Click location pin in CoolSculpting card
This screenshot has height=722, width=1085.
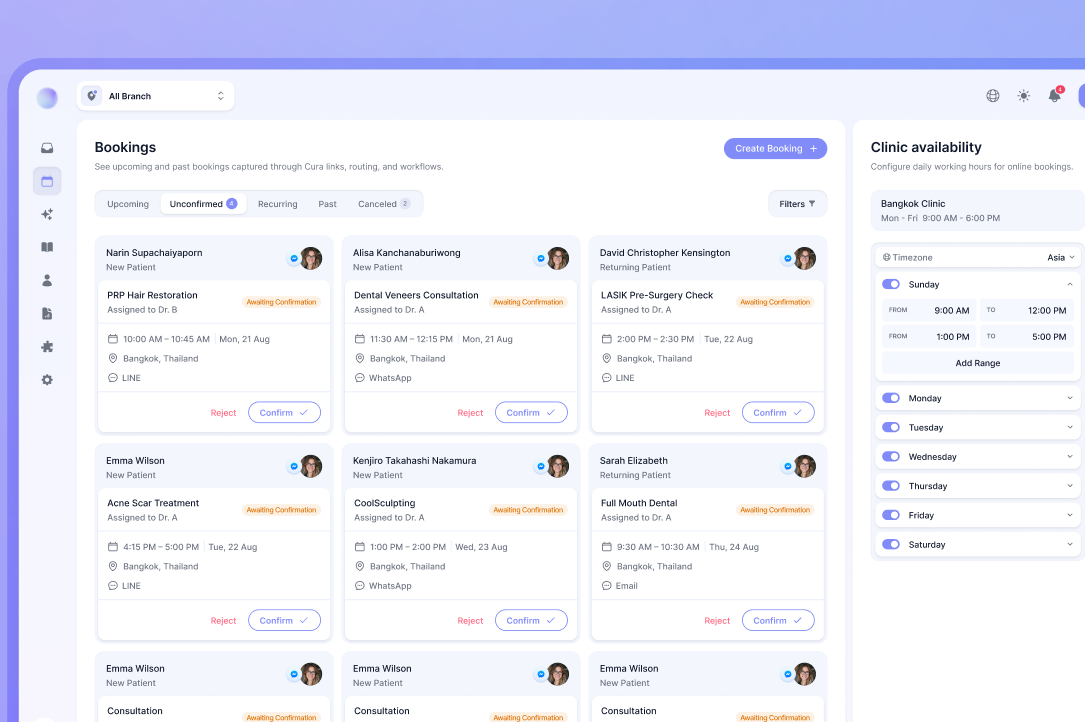[360, 566]
